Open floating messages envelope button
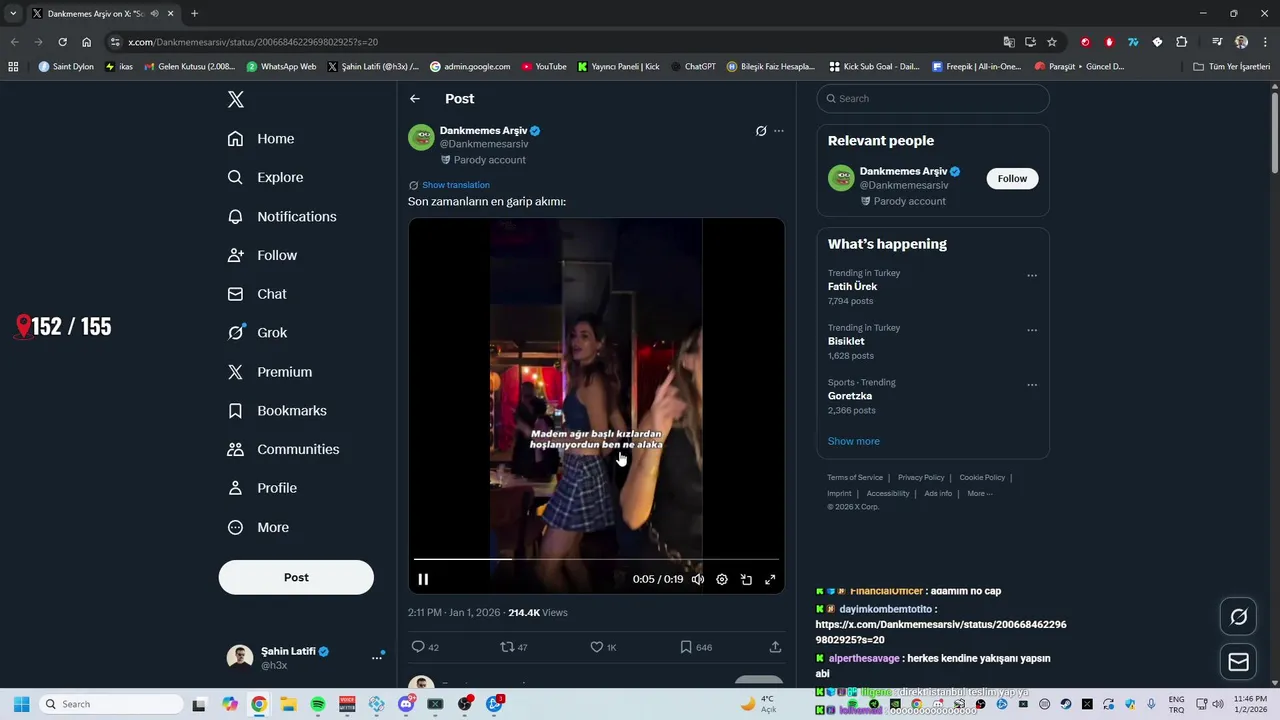 tap(1238, 662)
